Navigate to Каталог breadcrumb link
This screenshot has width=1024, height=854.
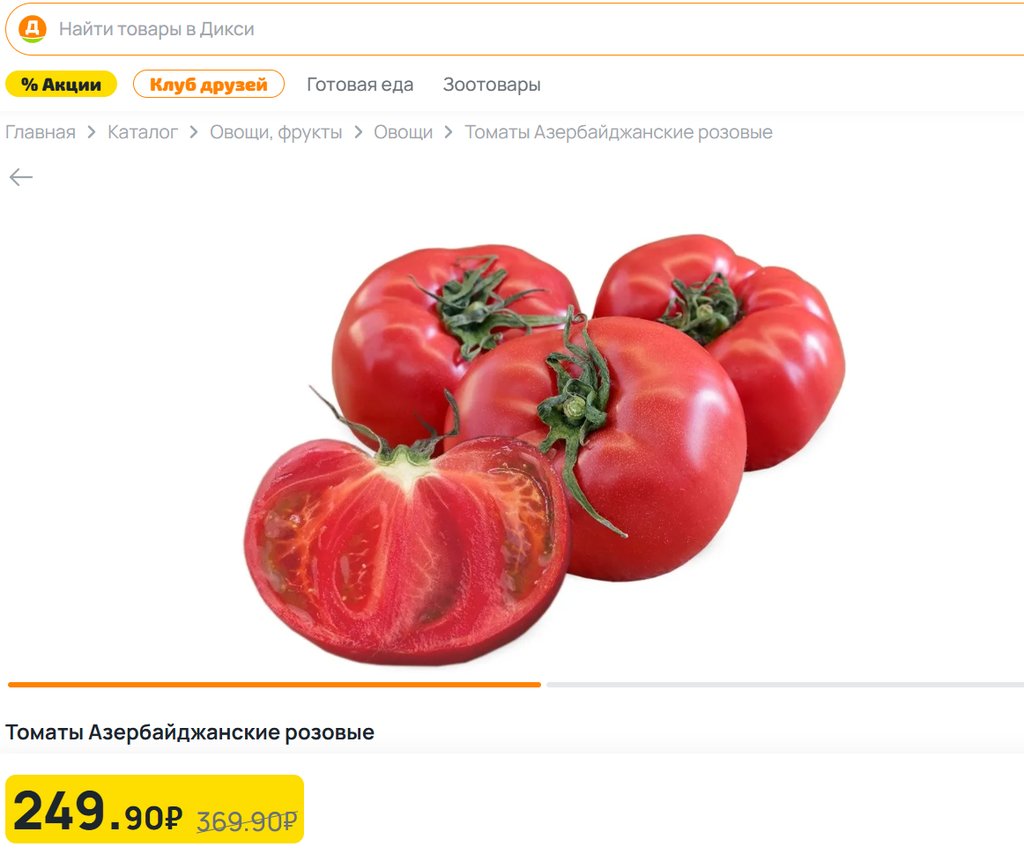point(142,133)
